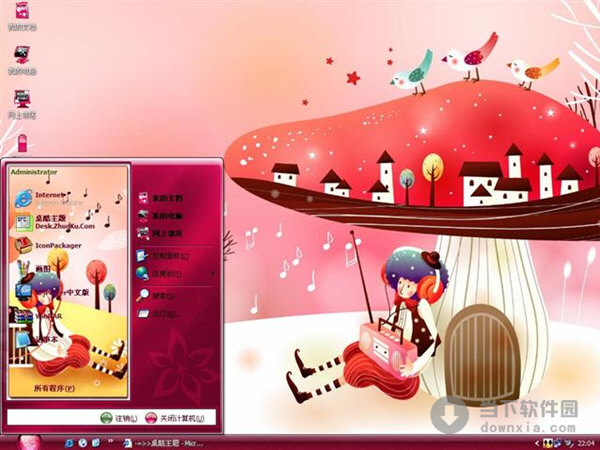The image size is (600, 450).
Task: Click the first system tray icon
Action: (x=546, y=443)
